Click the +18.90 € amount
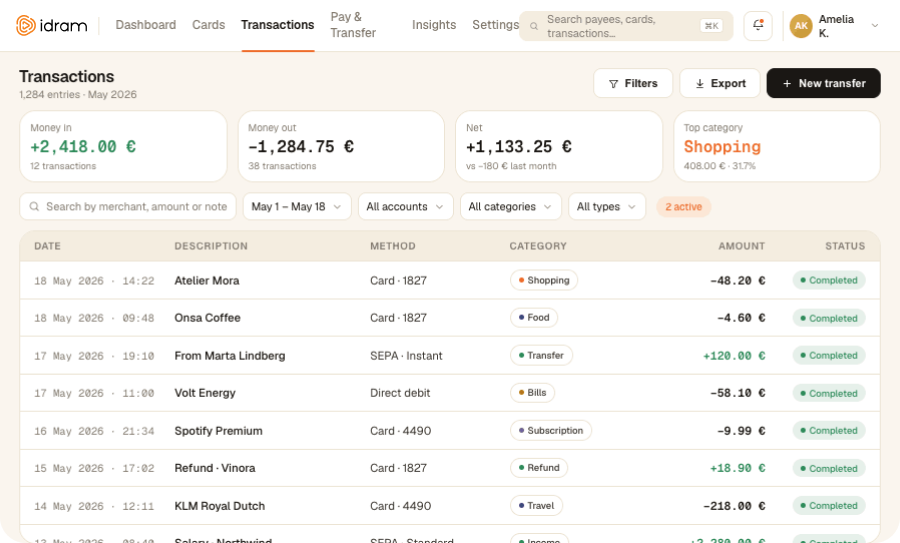The image size is (900, 543). pyautogui.click(x=738, y=468)
